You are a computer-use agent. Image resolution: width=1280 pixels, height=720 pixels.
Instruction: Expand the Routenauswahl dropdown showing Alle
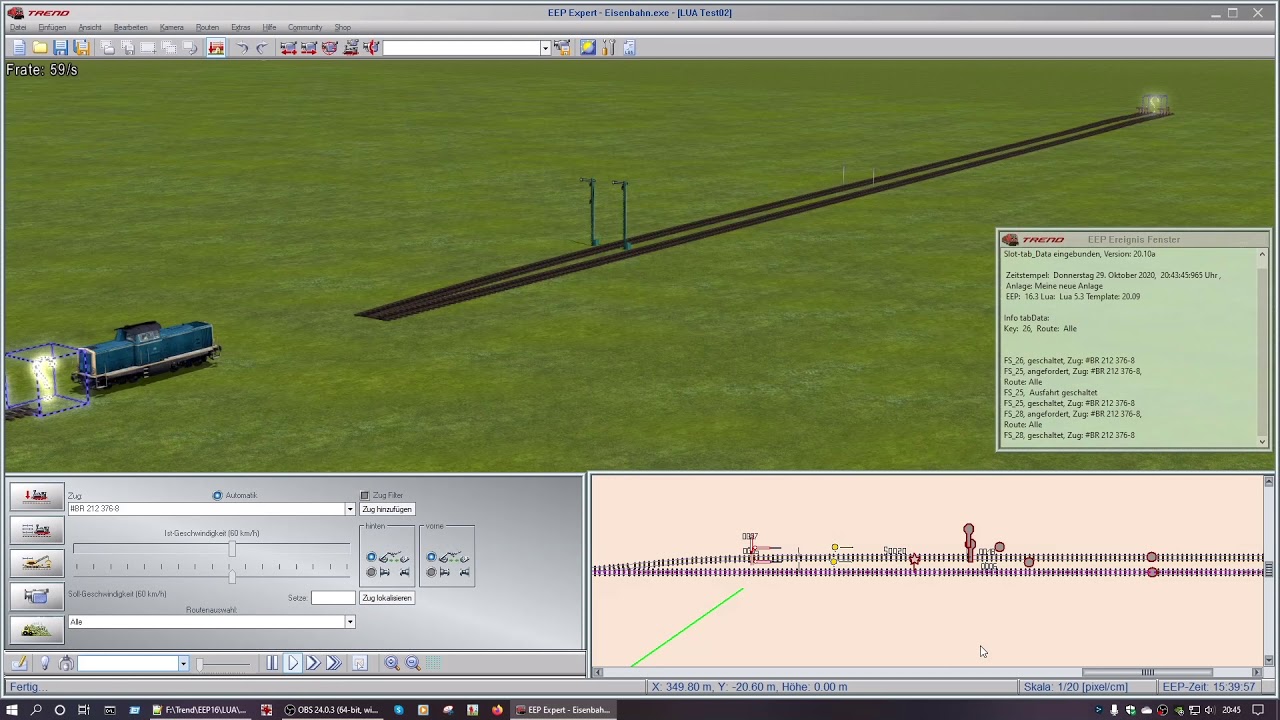pyautogui.click(x=350, y=622)
